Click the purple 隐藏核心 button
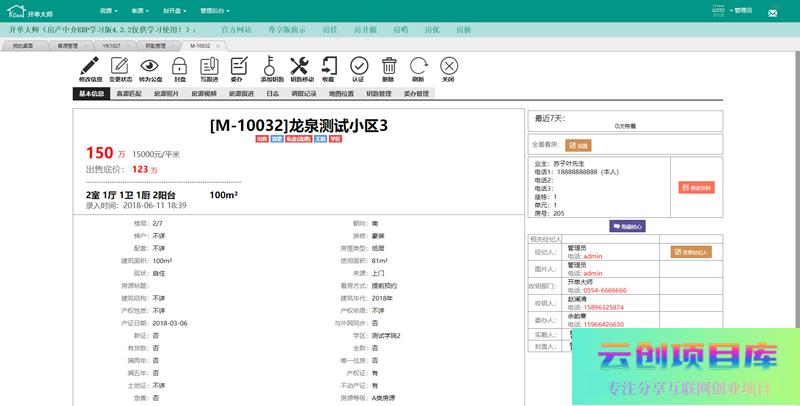The height and width of the screenshot is (406, 800). click(627, 226)
